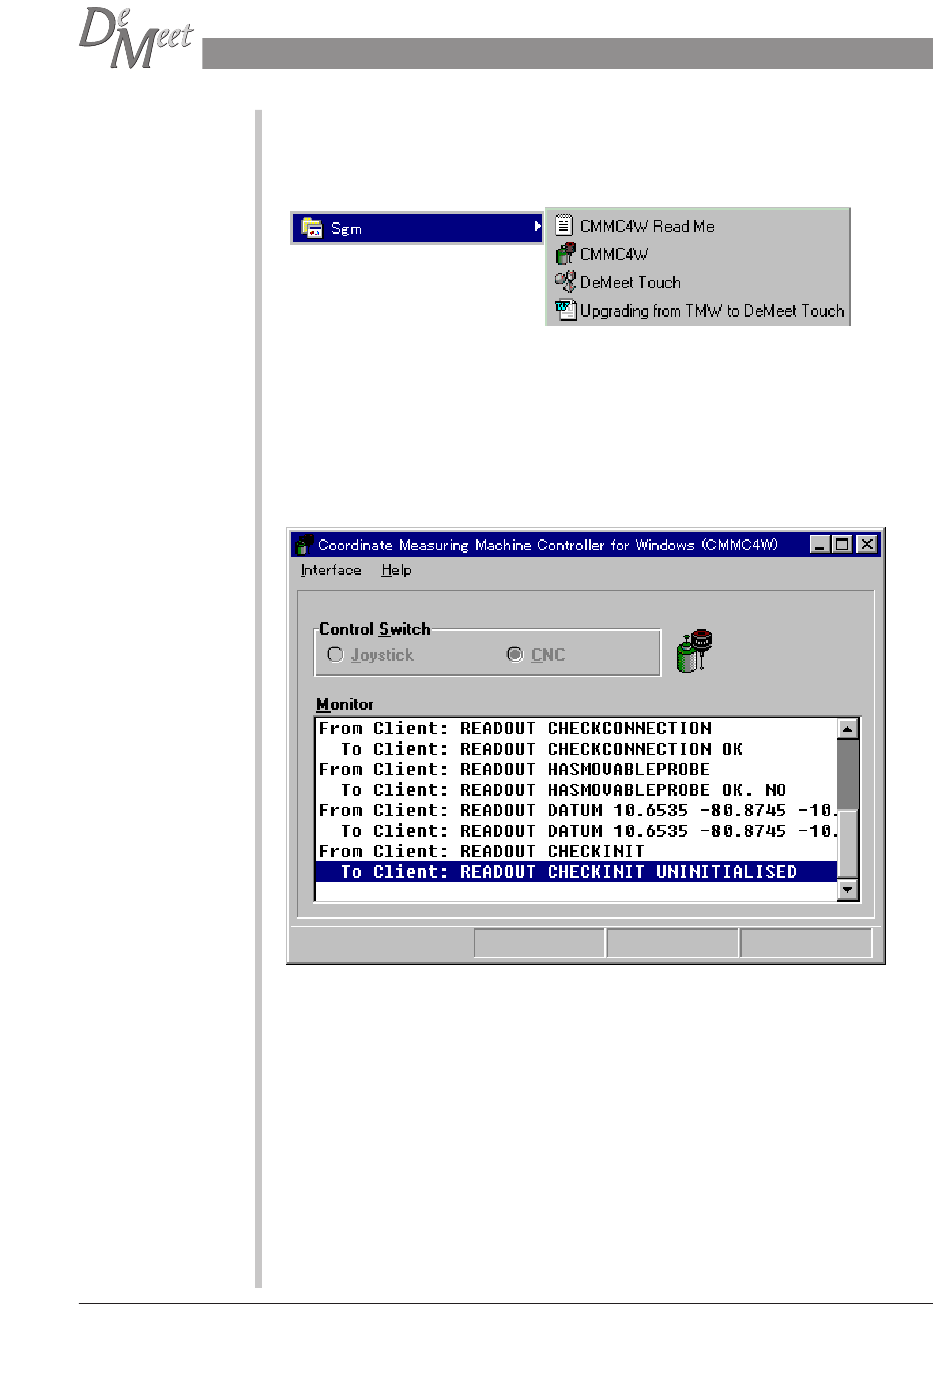Select line 'To Client: READOUT DATUM 10.6535'

pos(576,831)
